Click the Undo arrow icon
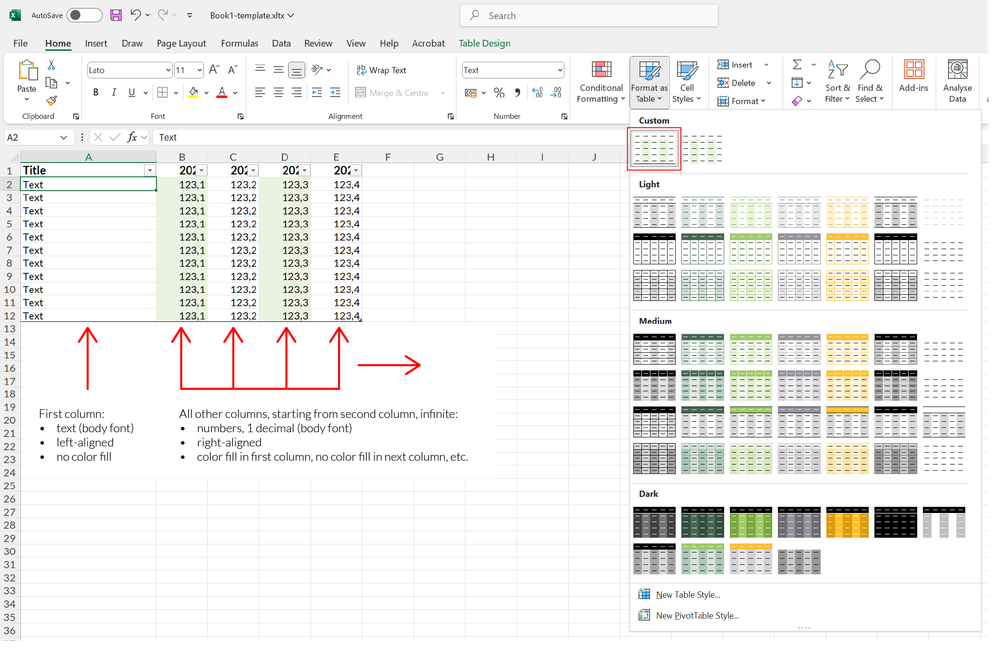The image size is (999, 648). 135,15
